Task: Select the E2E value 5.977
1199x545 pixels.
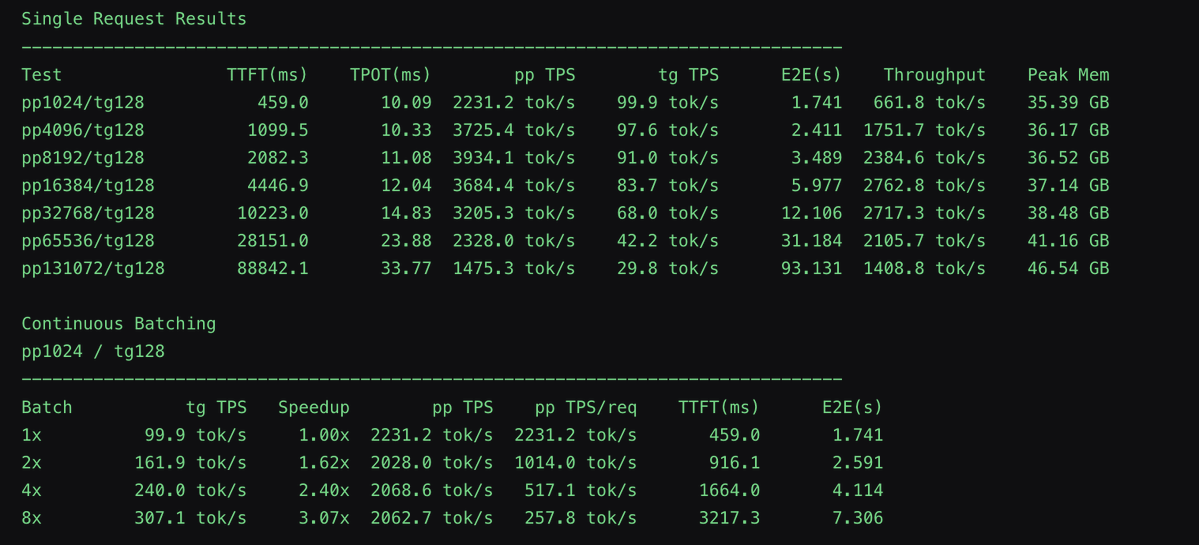Action: [x=817, y=185]
